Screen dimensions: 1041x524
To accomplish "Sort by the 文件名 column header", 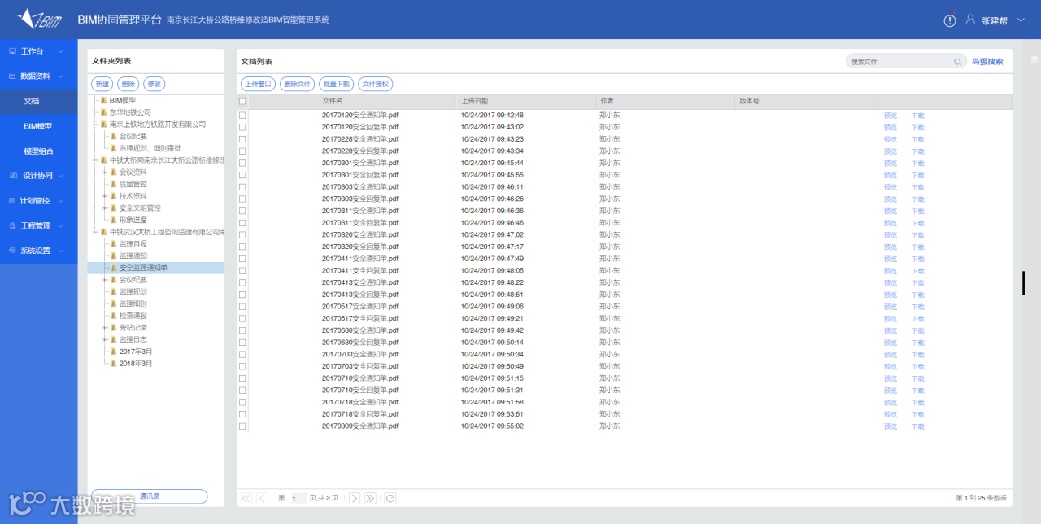I will [x=333, y=102].
